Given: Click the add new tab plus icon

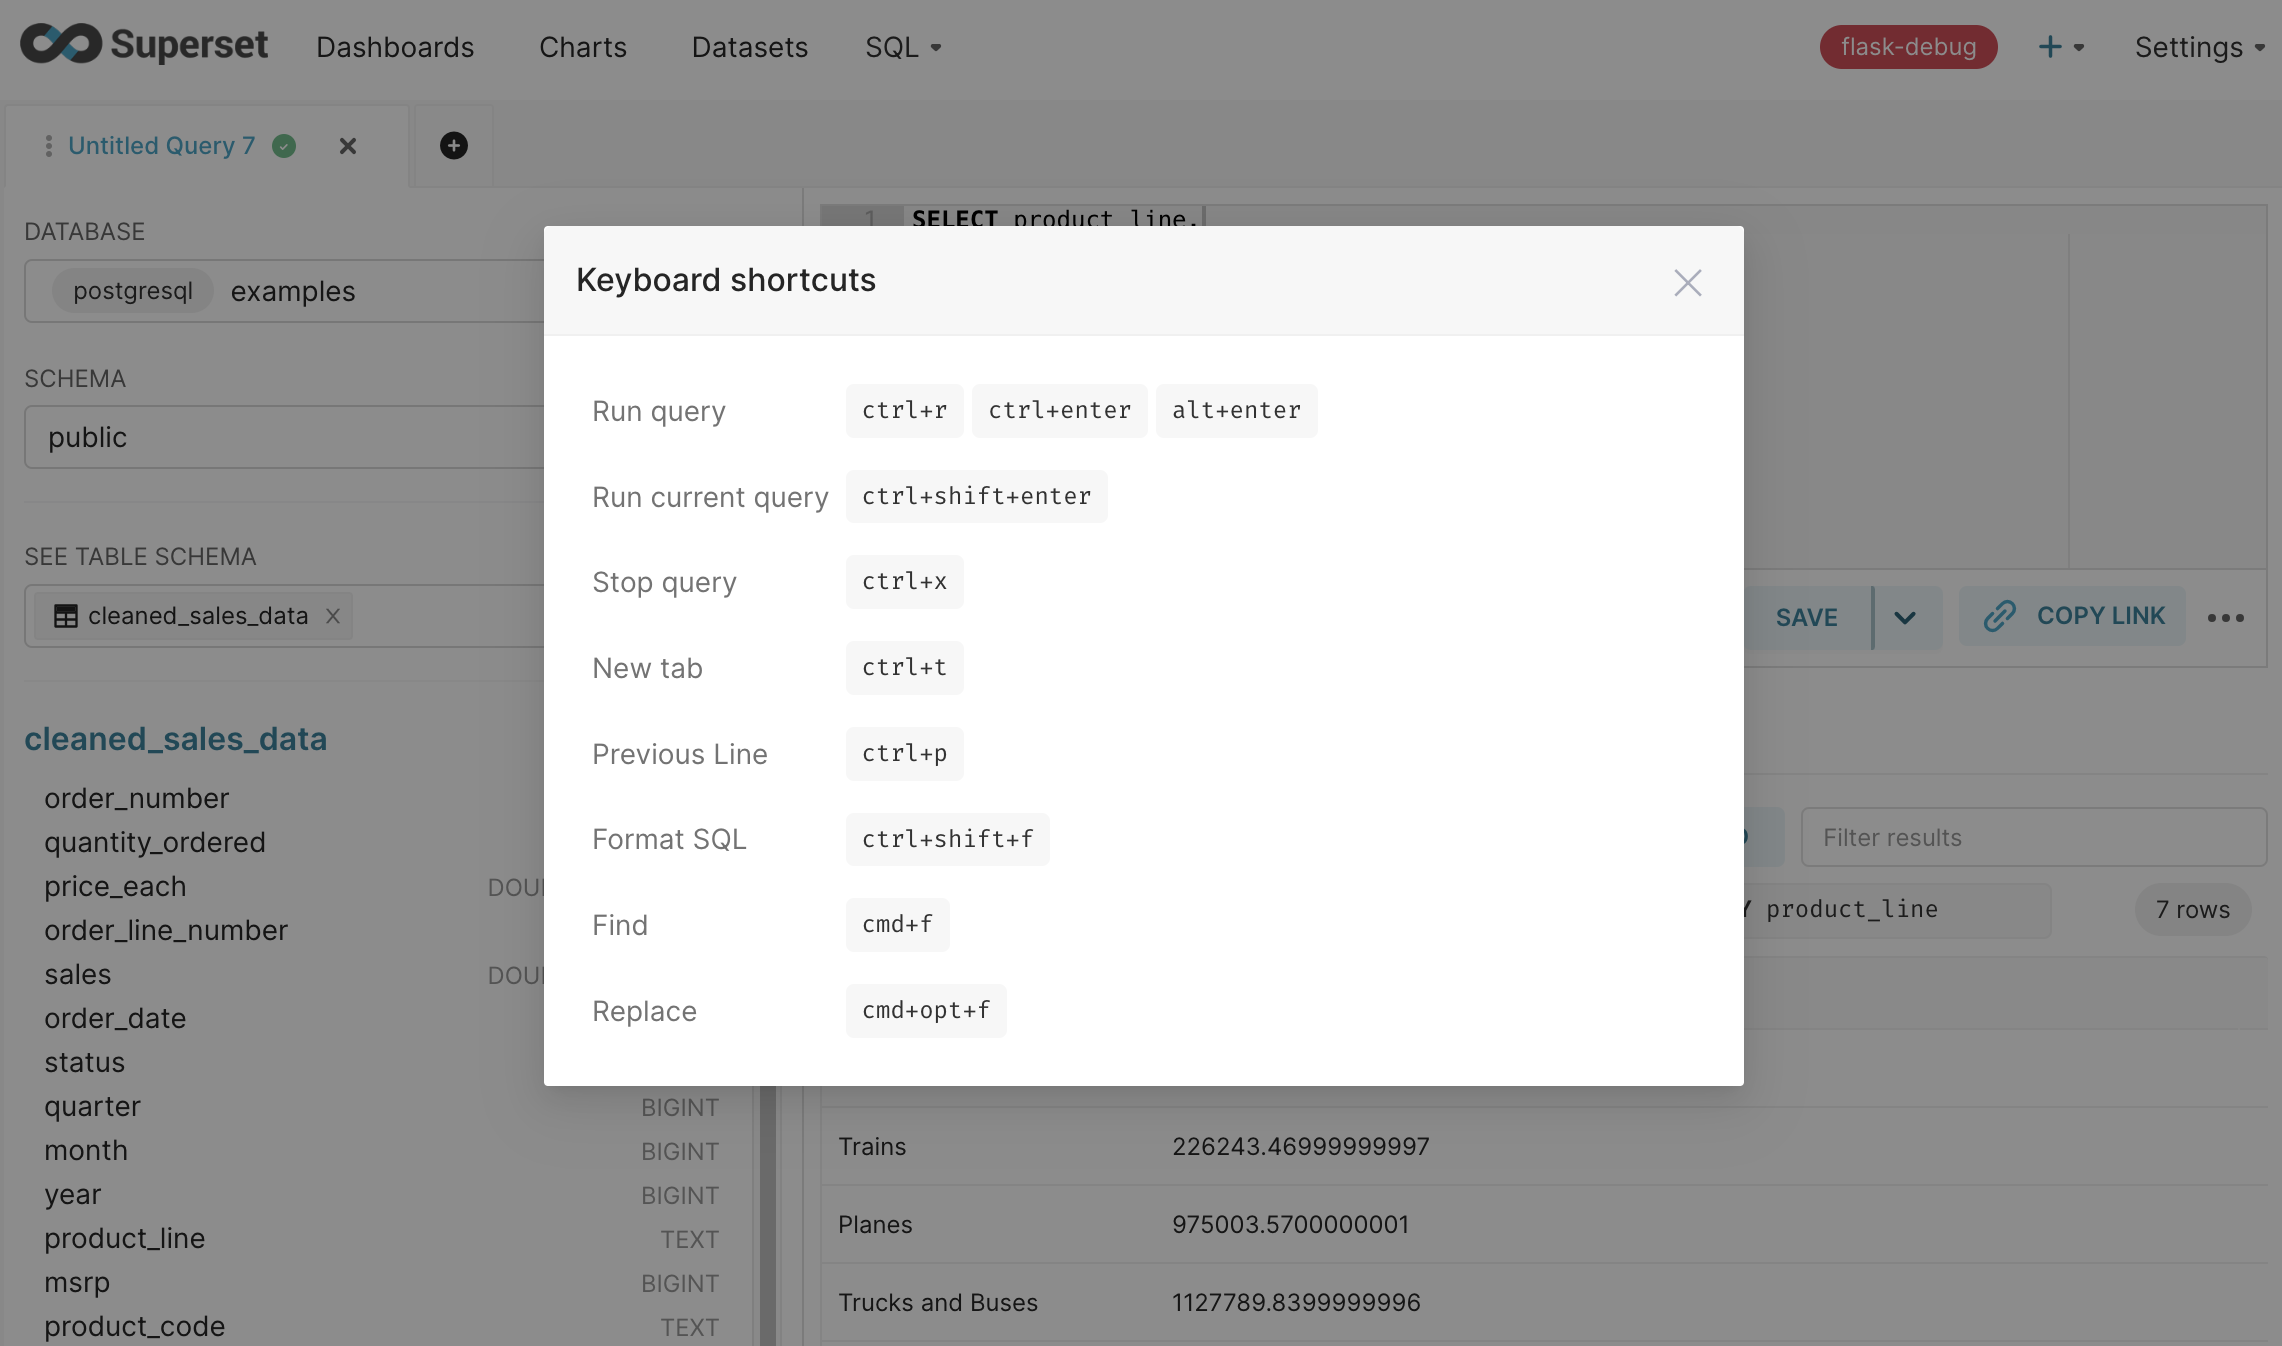Looking at the screenshot, I should click(x=454, y=146).
